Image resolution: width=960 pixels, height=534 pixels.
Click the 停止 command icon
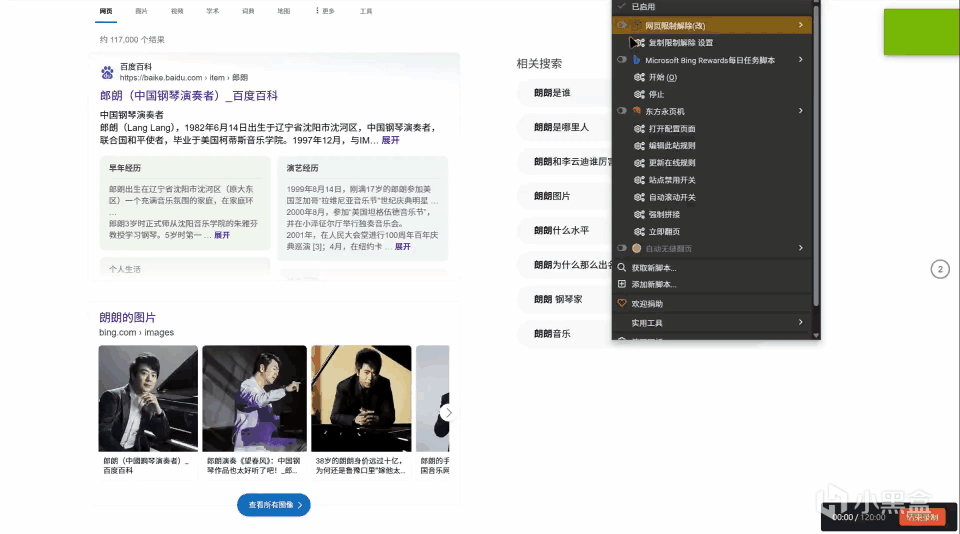pyautogui.click(x=639, y=94)
